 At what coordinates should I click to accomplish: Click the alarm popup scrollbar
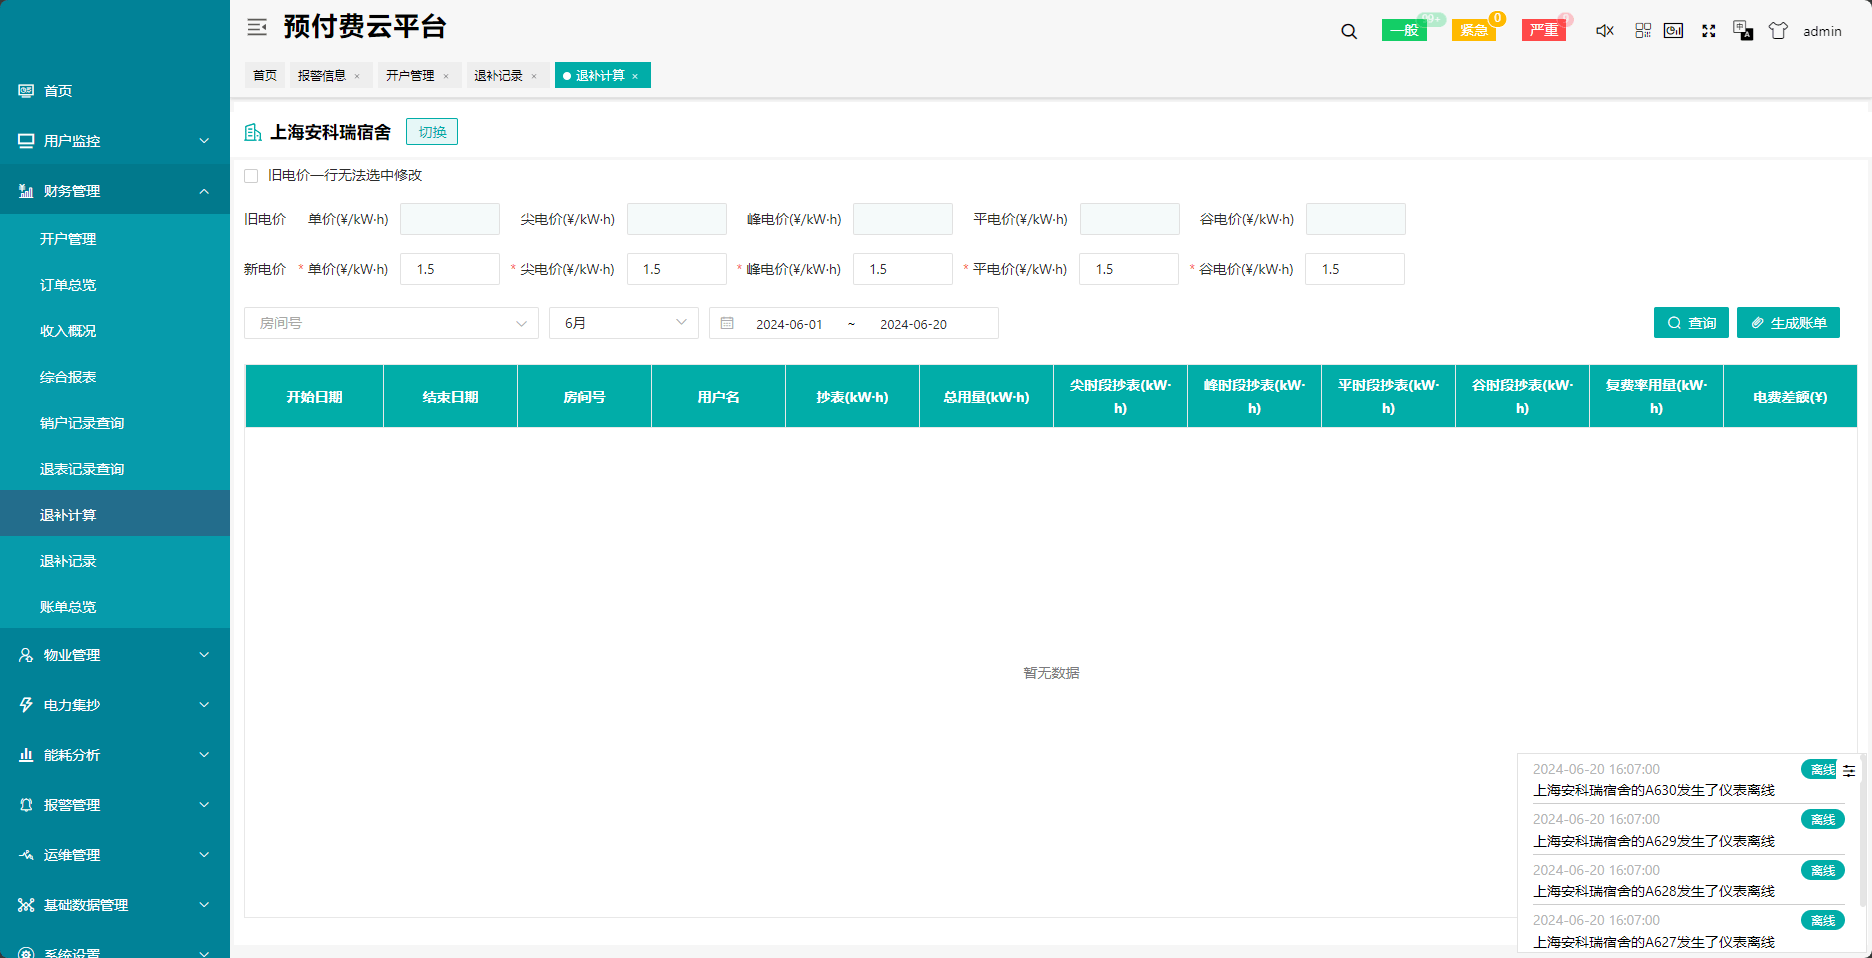coord(1863,830)
